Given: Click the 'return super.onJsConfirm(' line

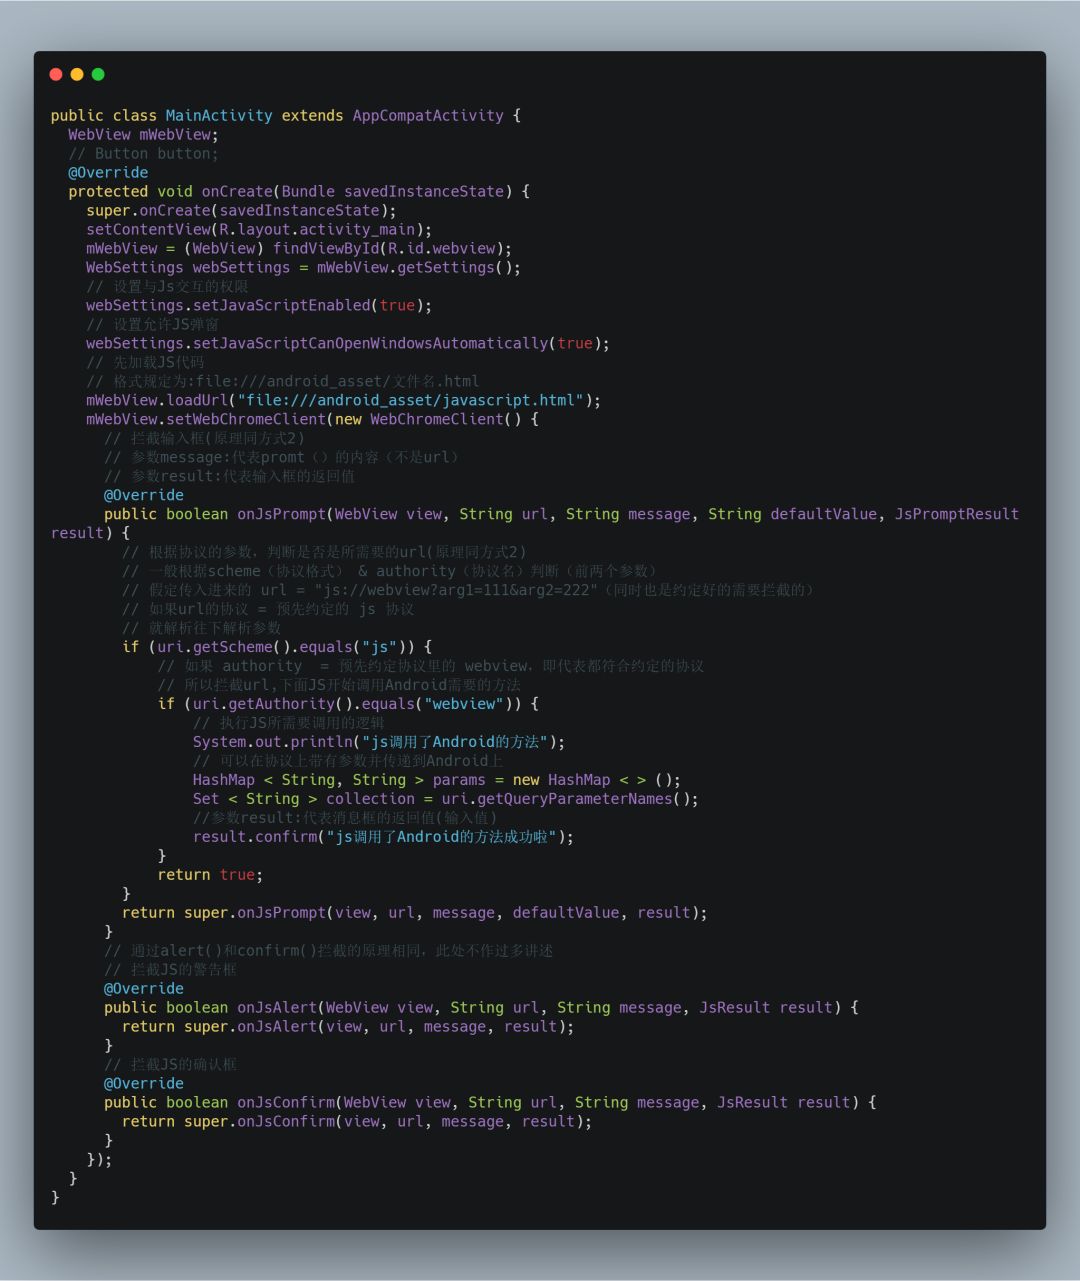Looking at the screenshot, I should [x=357, y=1123].
